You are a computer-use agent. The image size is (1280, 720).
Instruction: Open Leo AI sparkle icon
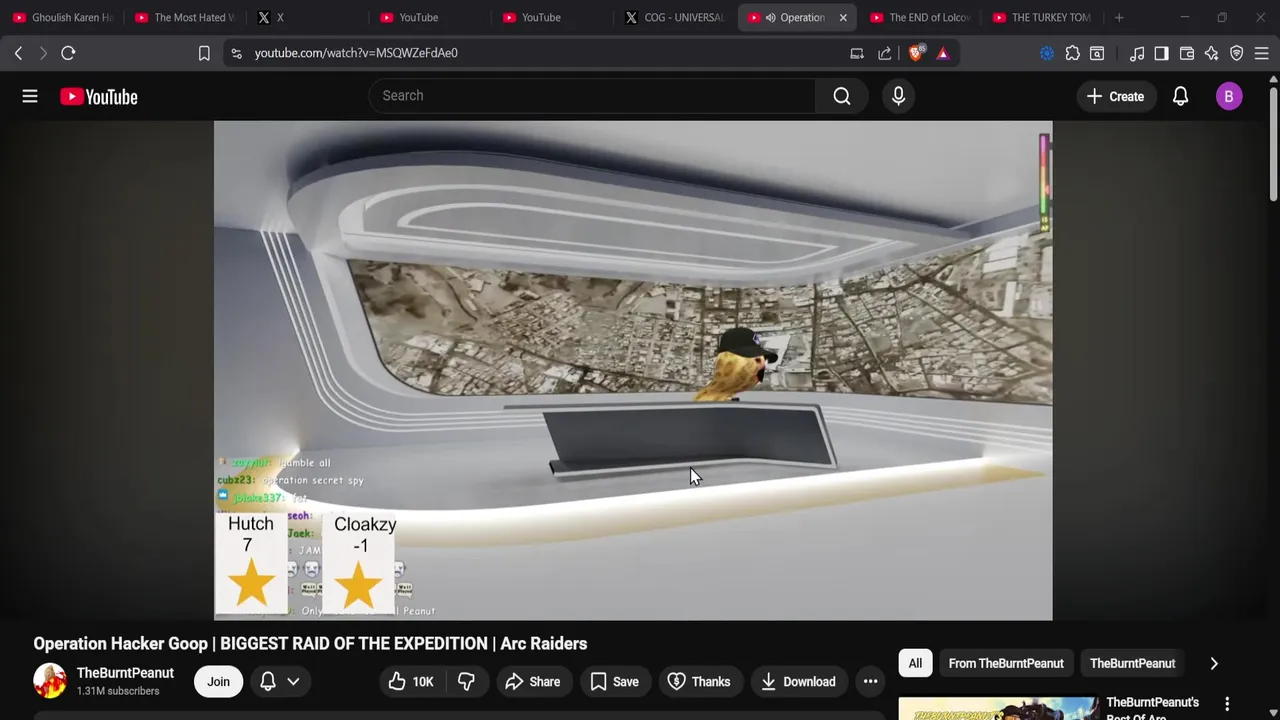[x=1212, y=53]
